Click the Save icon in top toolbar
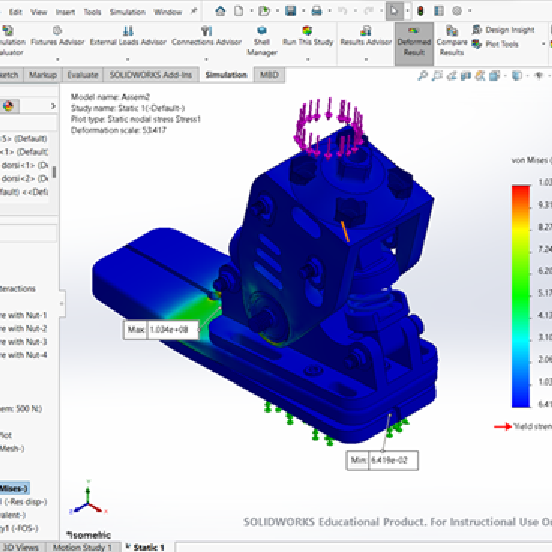This screenshot has width=552, height=552. click(x=290, y=11)
